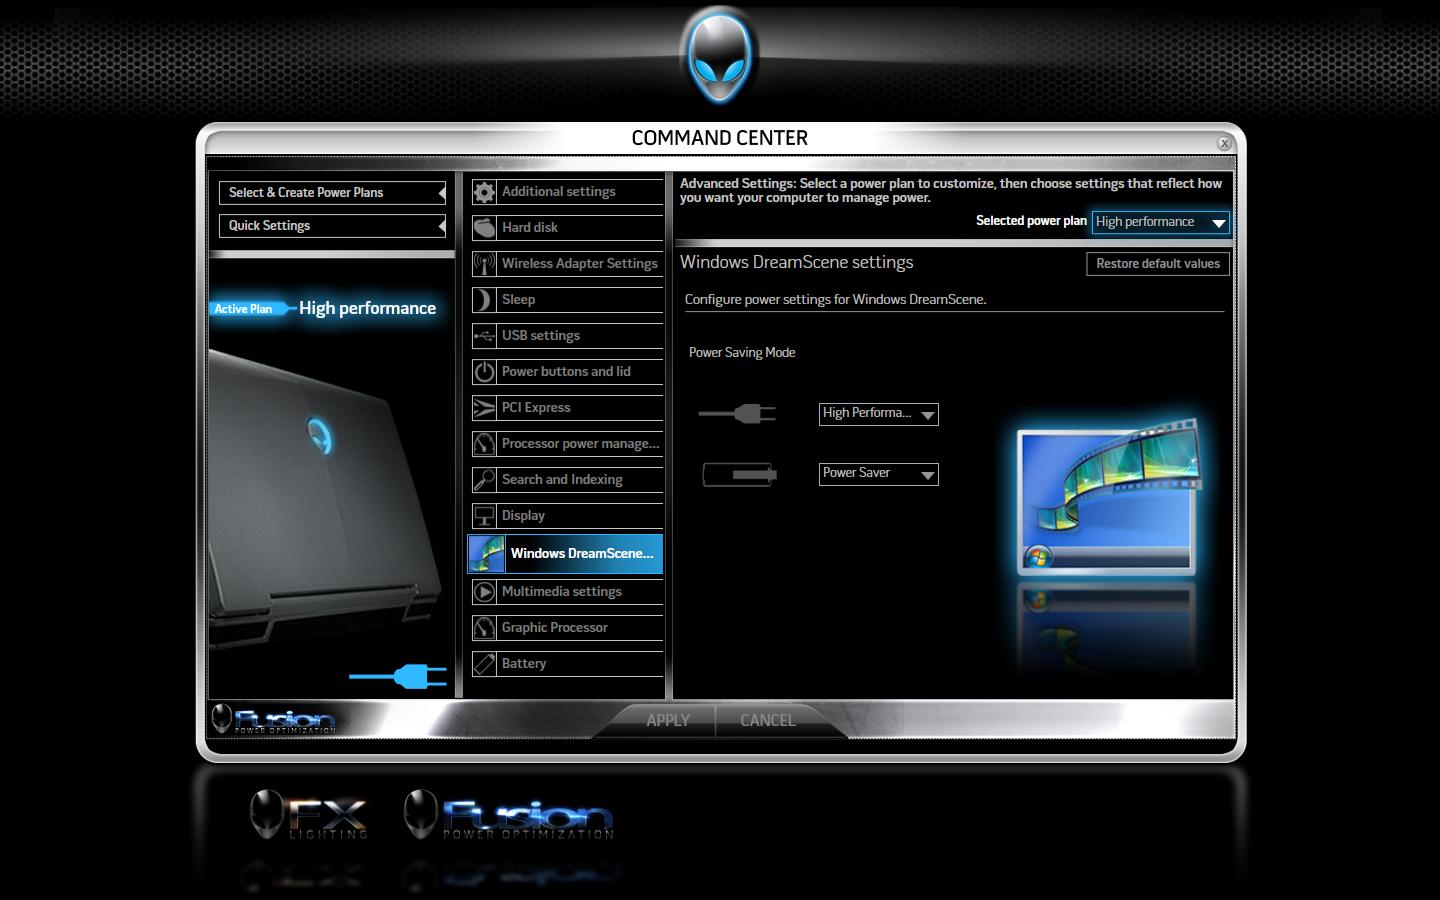Open the Sleep settings category
Screen dimensions: 1440x900
pos(567,300)
